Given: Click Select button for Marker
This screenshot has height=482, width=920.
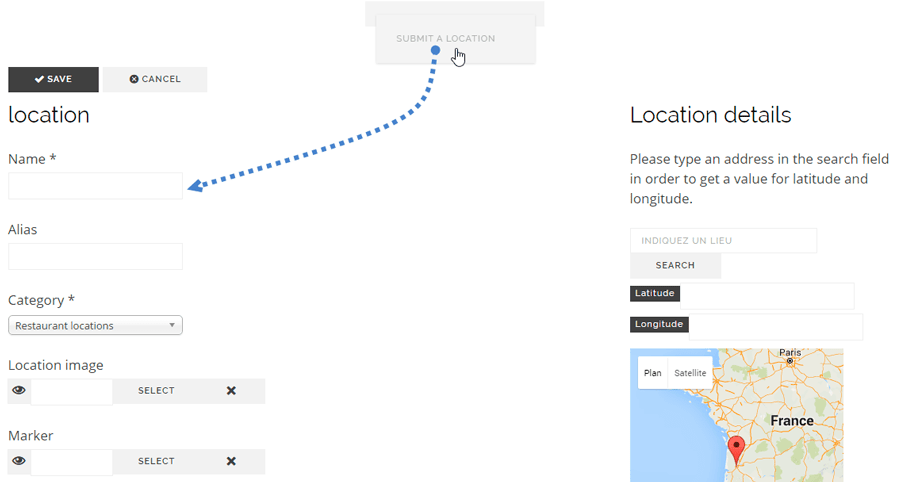Looking at the screenshot, I should (156, 461).
